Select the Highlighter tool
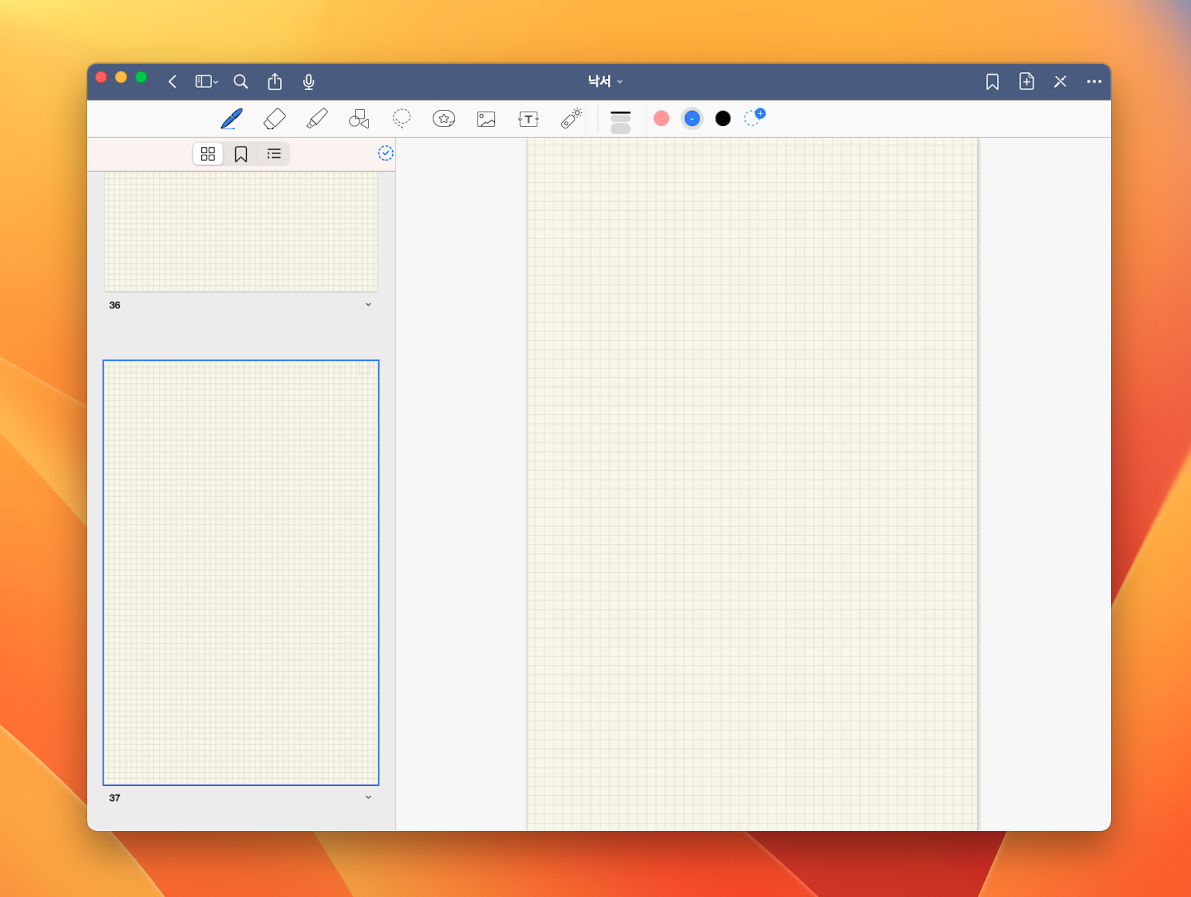 (x=317, y=118)
